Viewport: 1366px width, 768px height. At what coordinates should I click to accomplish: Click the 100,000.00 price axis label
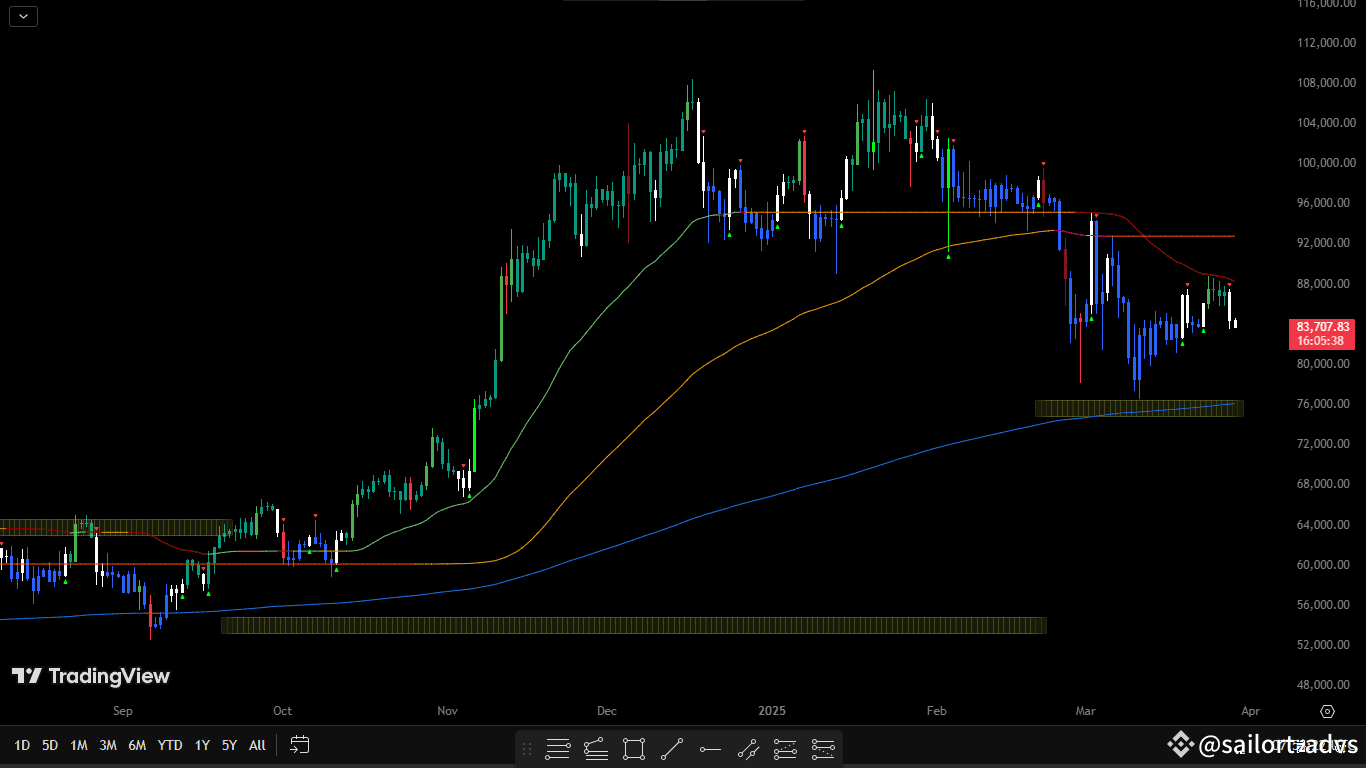tap(1326, 163)
